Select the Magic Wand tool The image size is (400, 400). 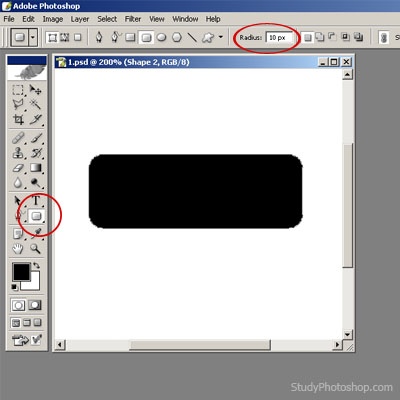[x=35, y=105]
